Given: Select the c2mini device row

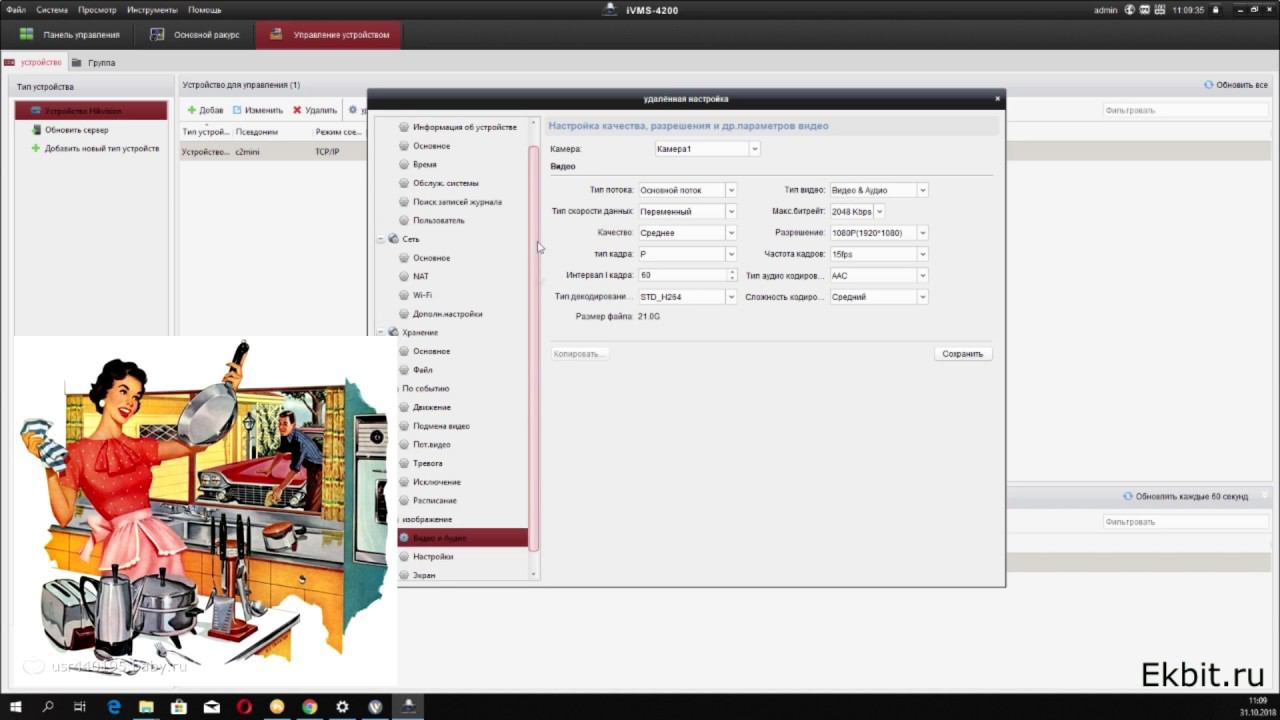Looking at the screenshot, I should point(273,151).
